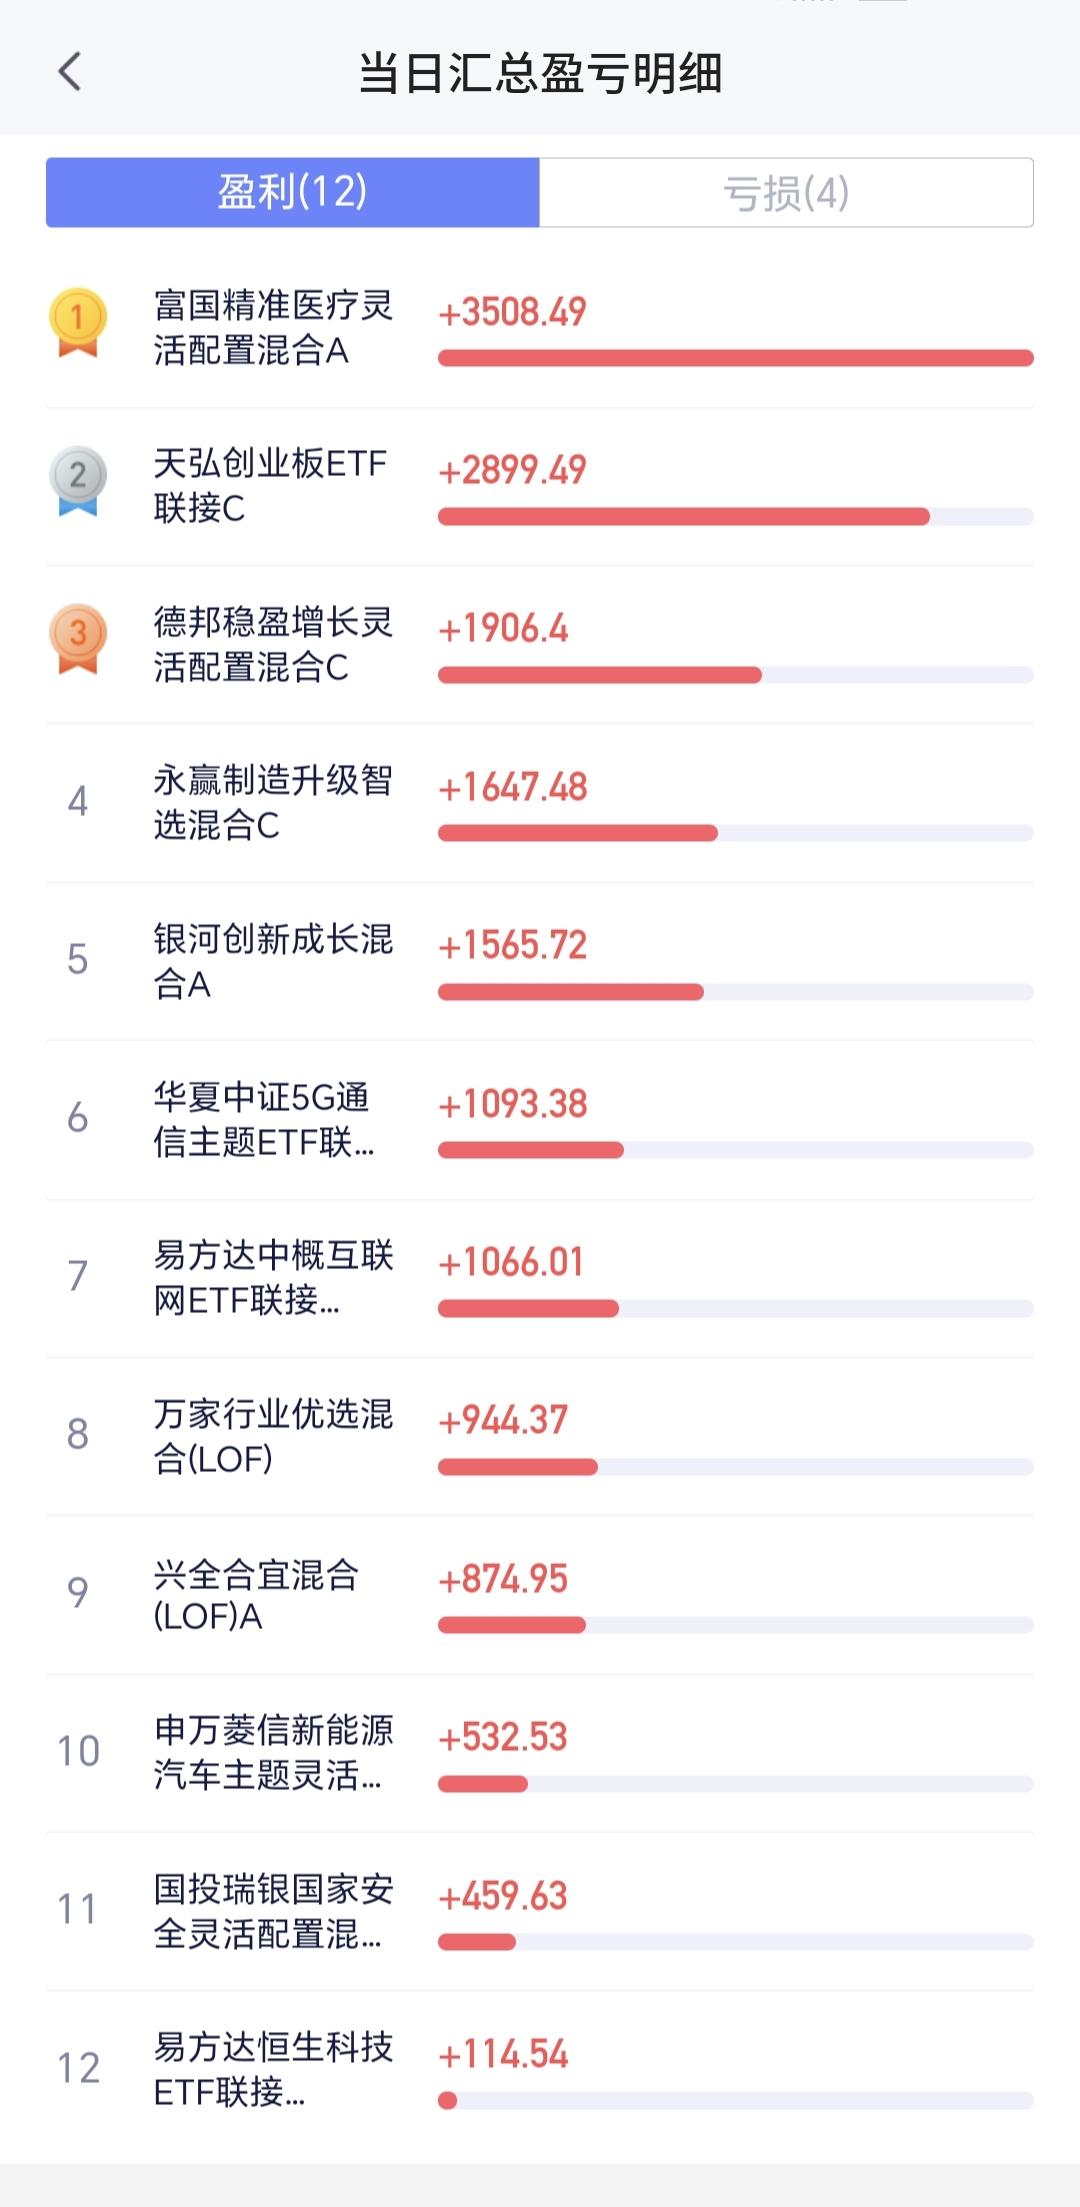Select 兴全合宜混合(LOF)A entry
Viewport: 1080px width, 2207px height.
pyautogui.click(x=540, y=1595)
